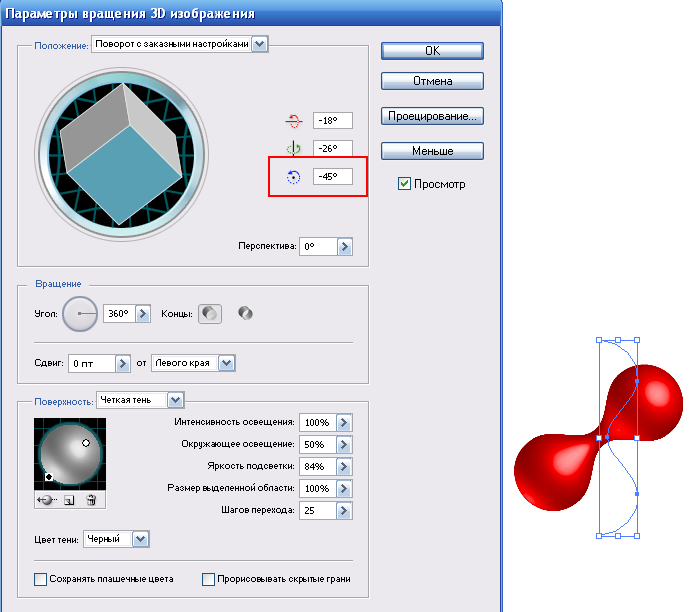This screenshot has width=690, height=612.
Task: Click the Сдвиг field 0 пт
Action: [92, 363]
